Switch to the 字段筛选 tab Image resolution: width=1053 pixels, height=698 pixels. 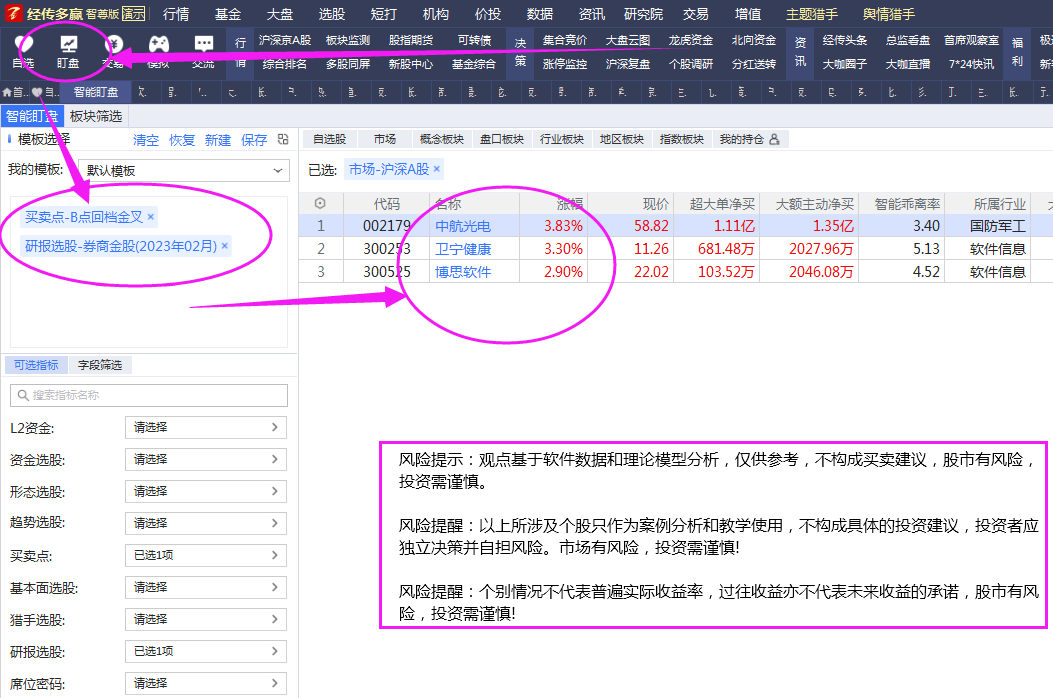(100, 365)
